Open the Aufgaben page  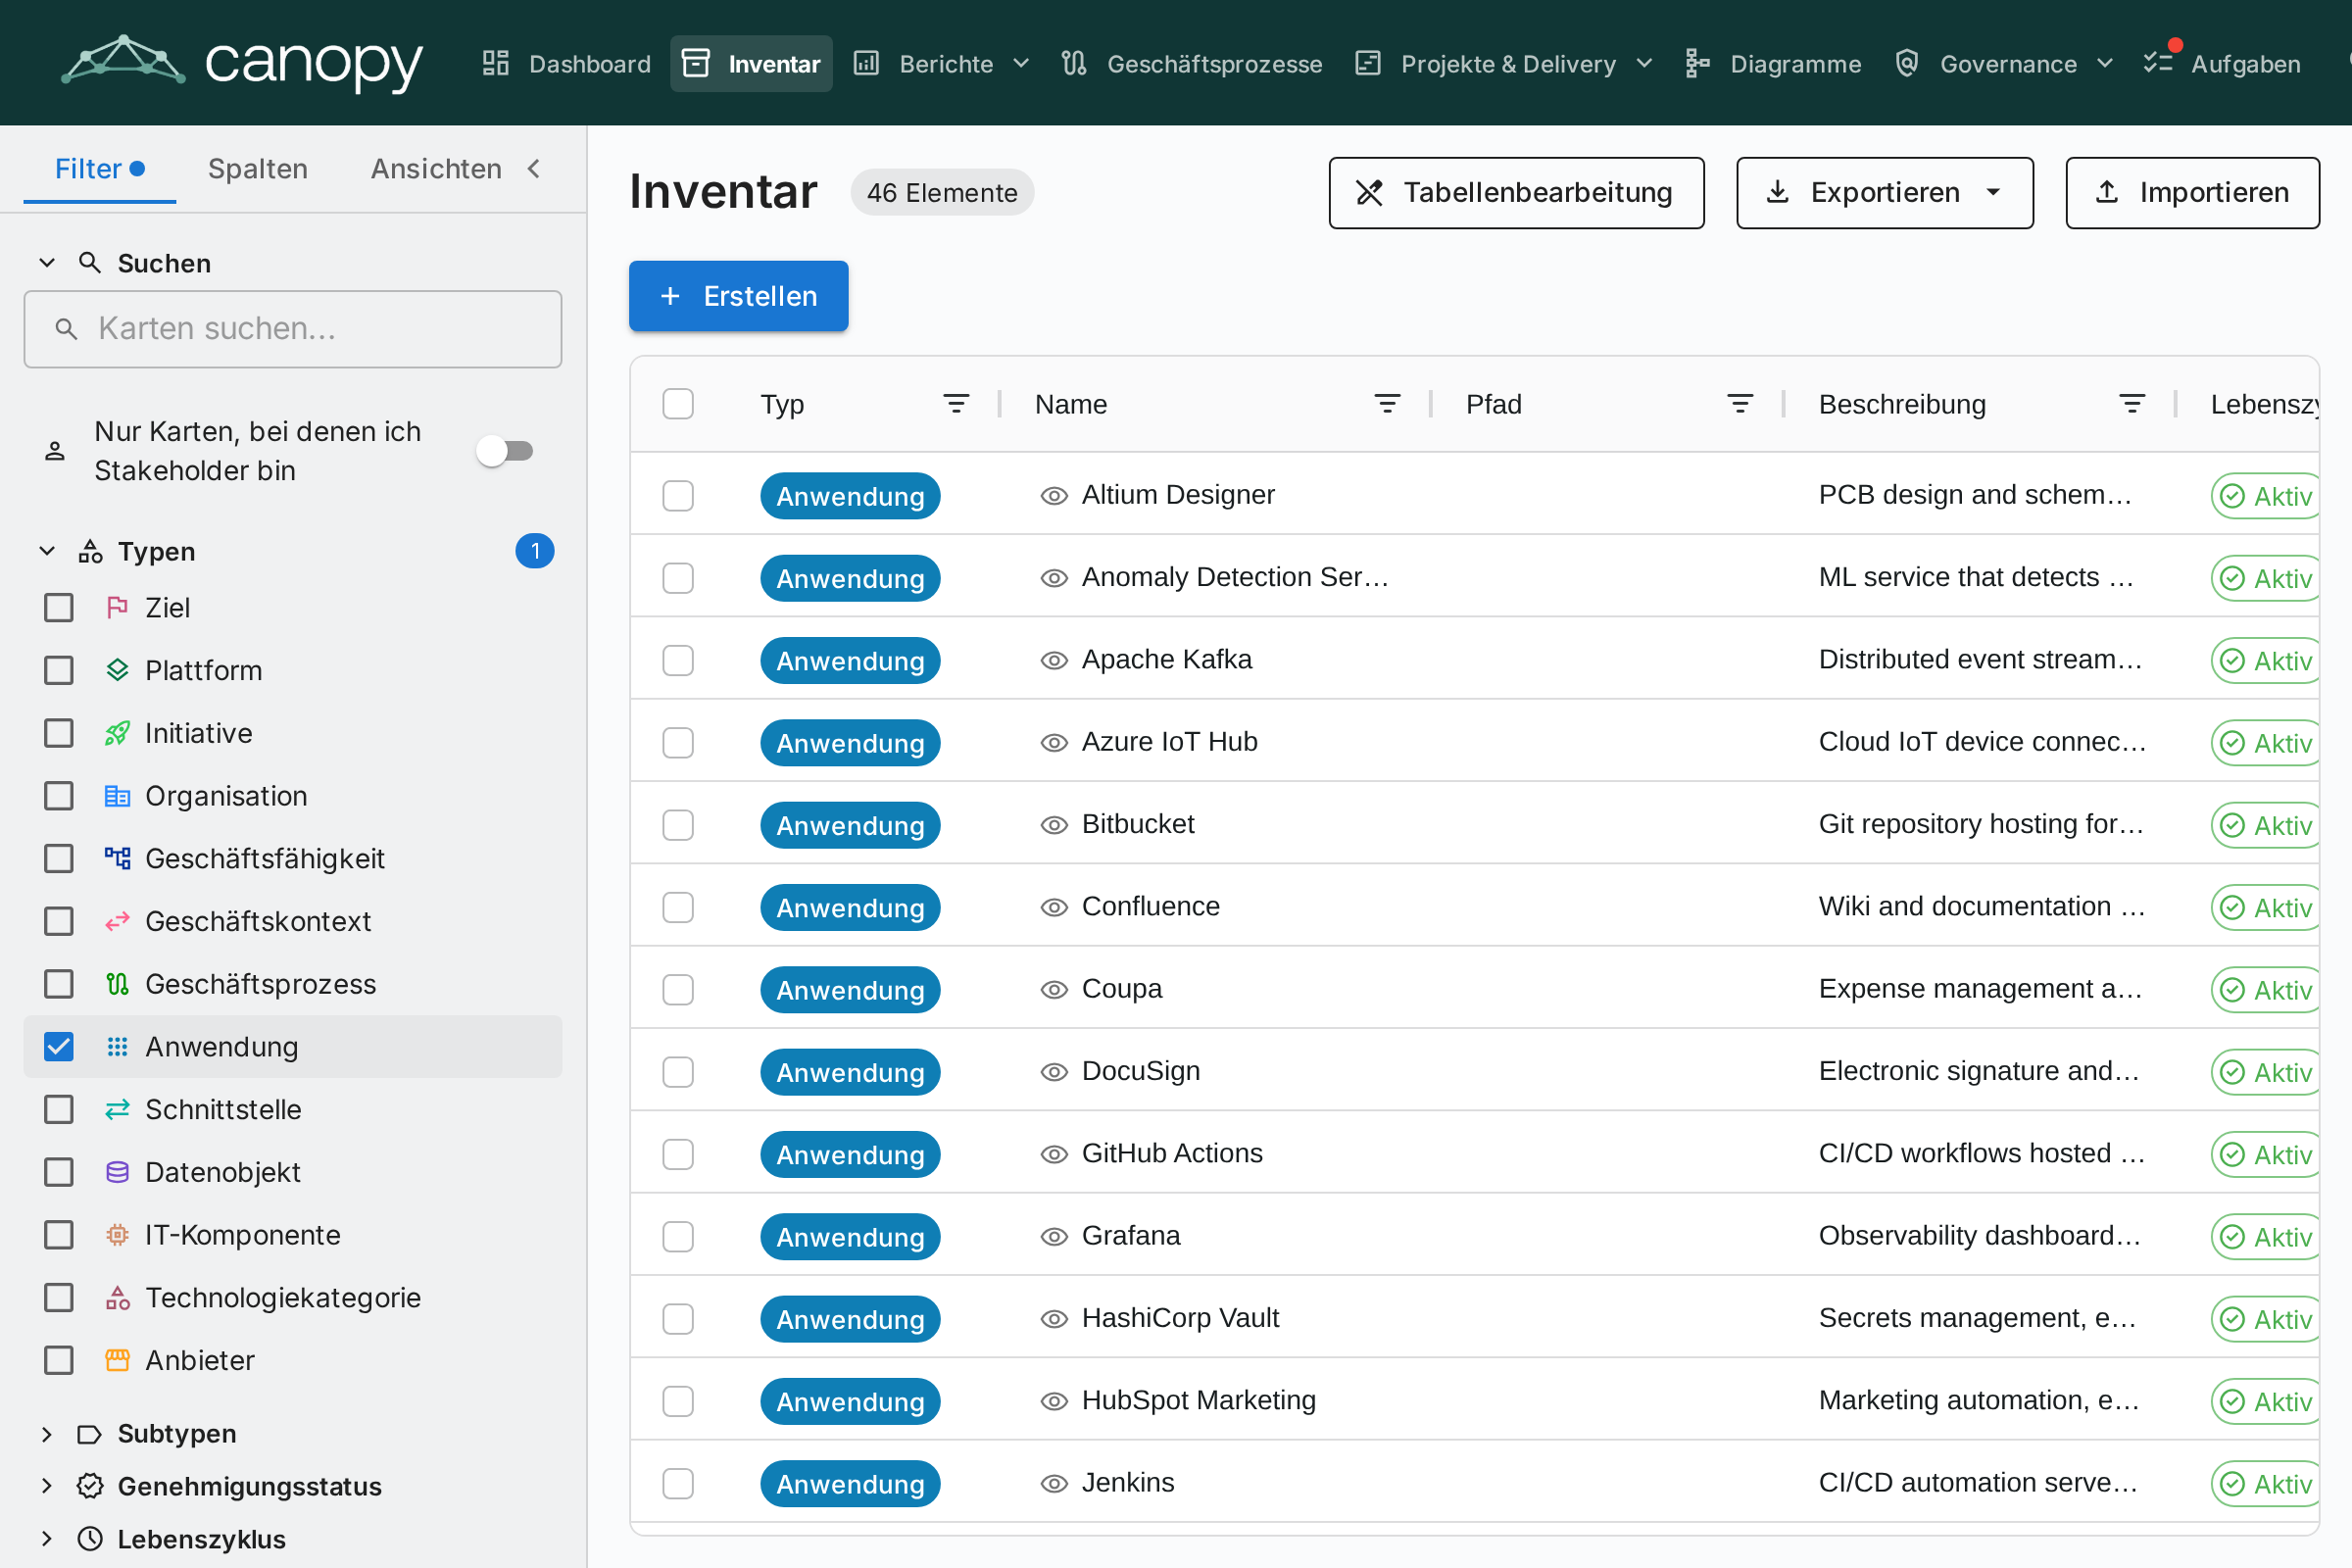coord(2222,64)
